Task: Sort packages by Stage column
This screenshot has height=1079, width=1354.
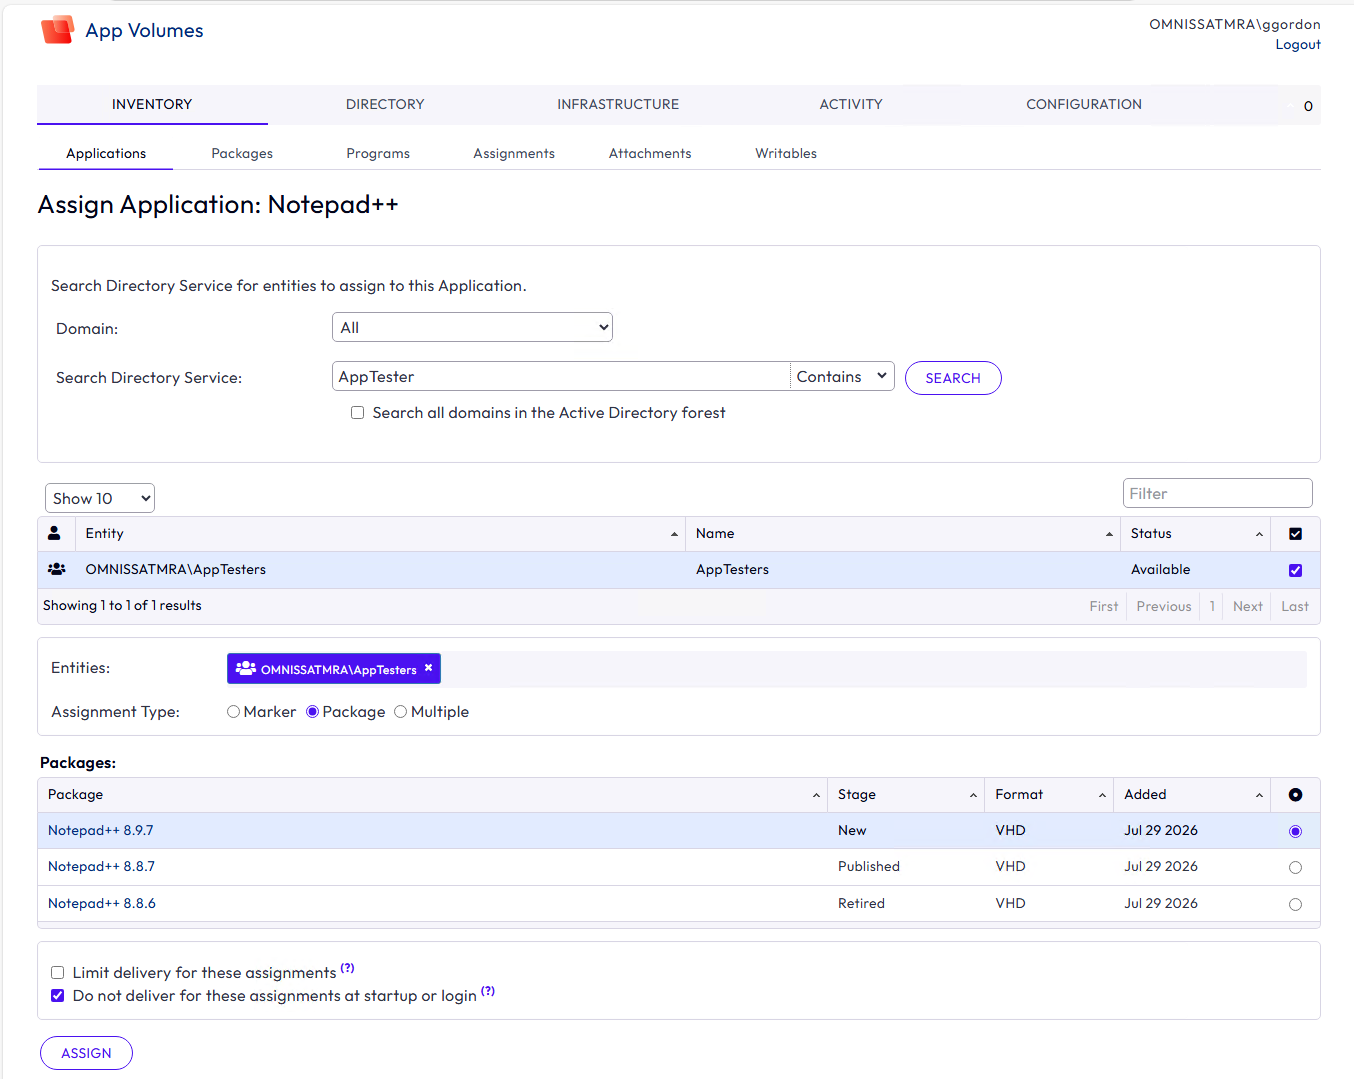Action: (906, 795)
